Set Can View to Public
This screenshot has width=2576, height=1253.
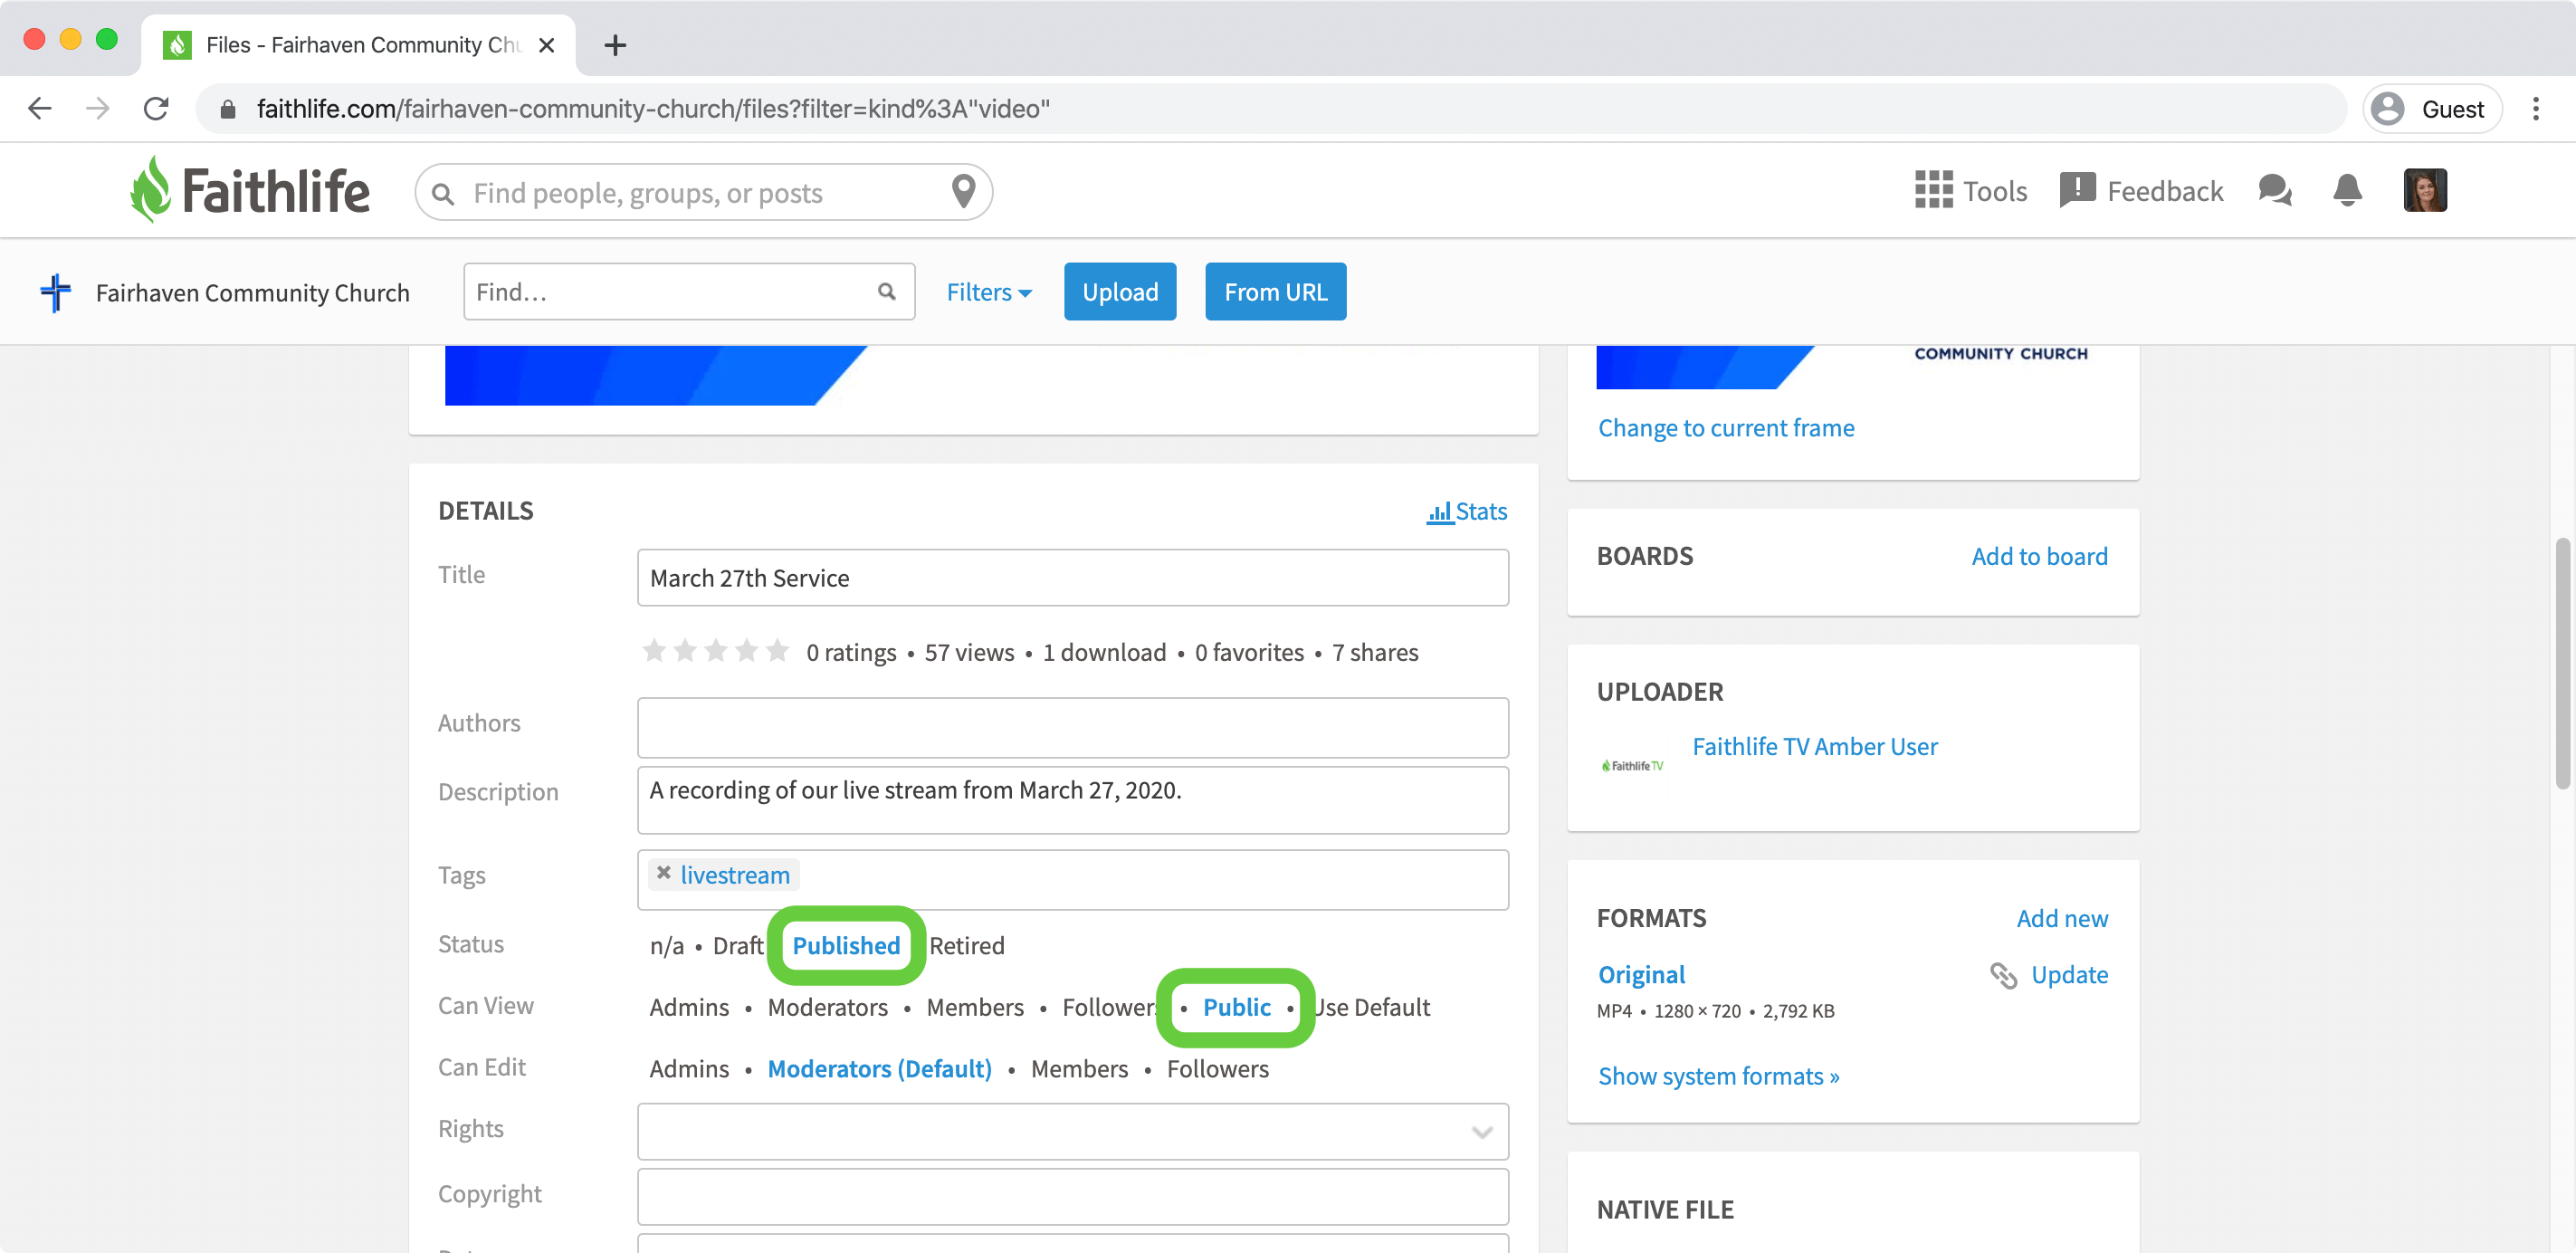[1236, 1007]
